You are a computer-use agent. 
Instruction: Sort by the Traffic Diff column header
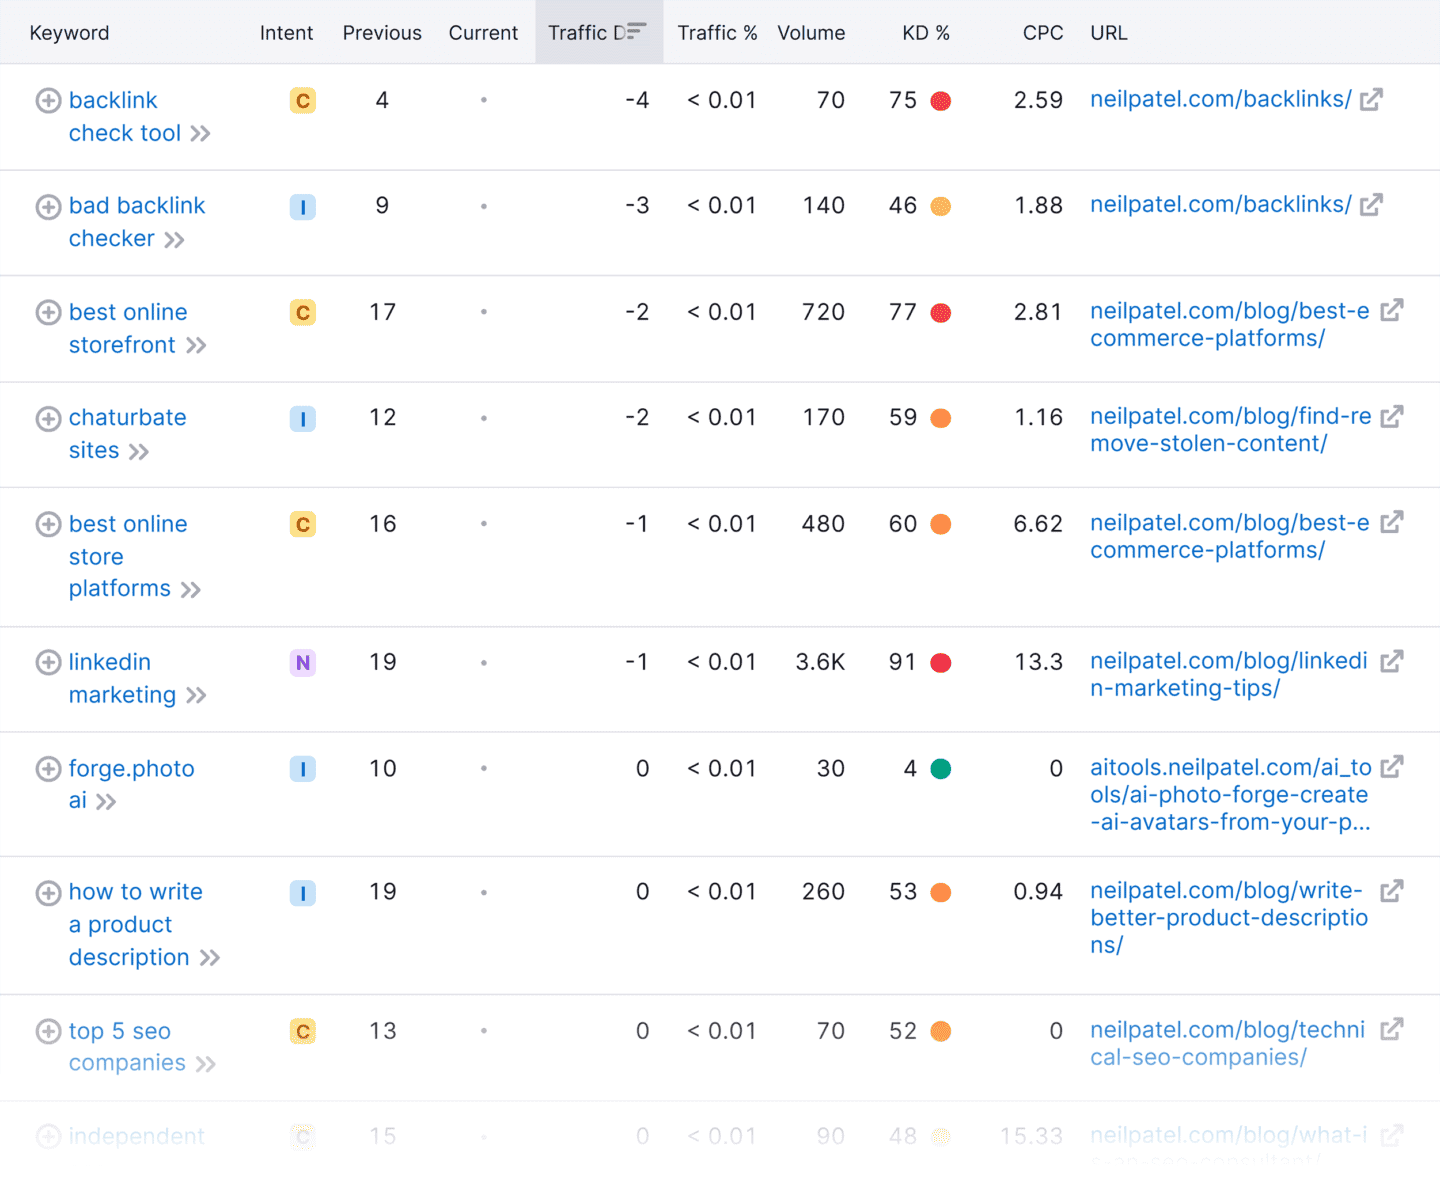pos(598,32)
